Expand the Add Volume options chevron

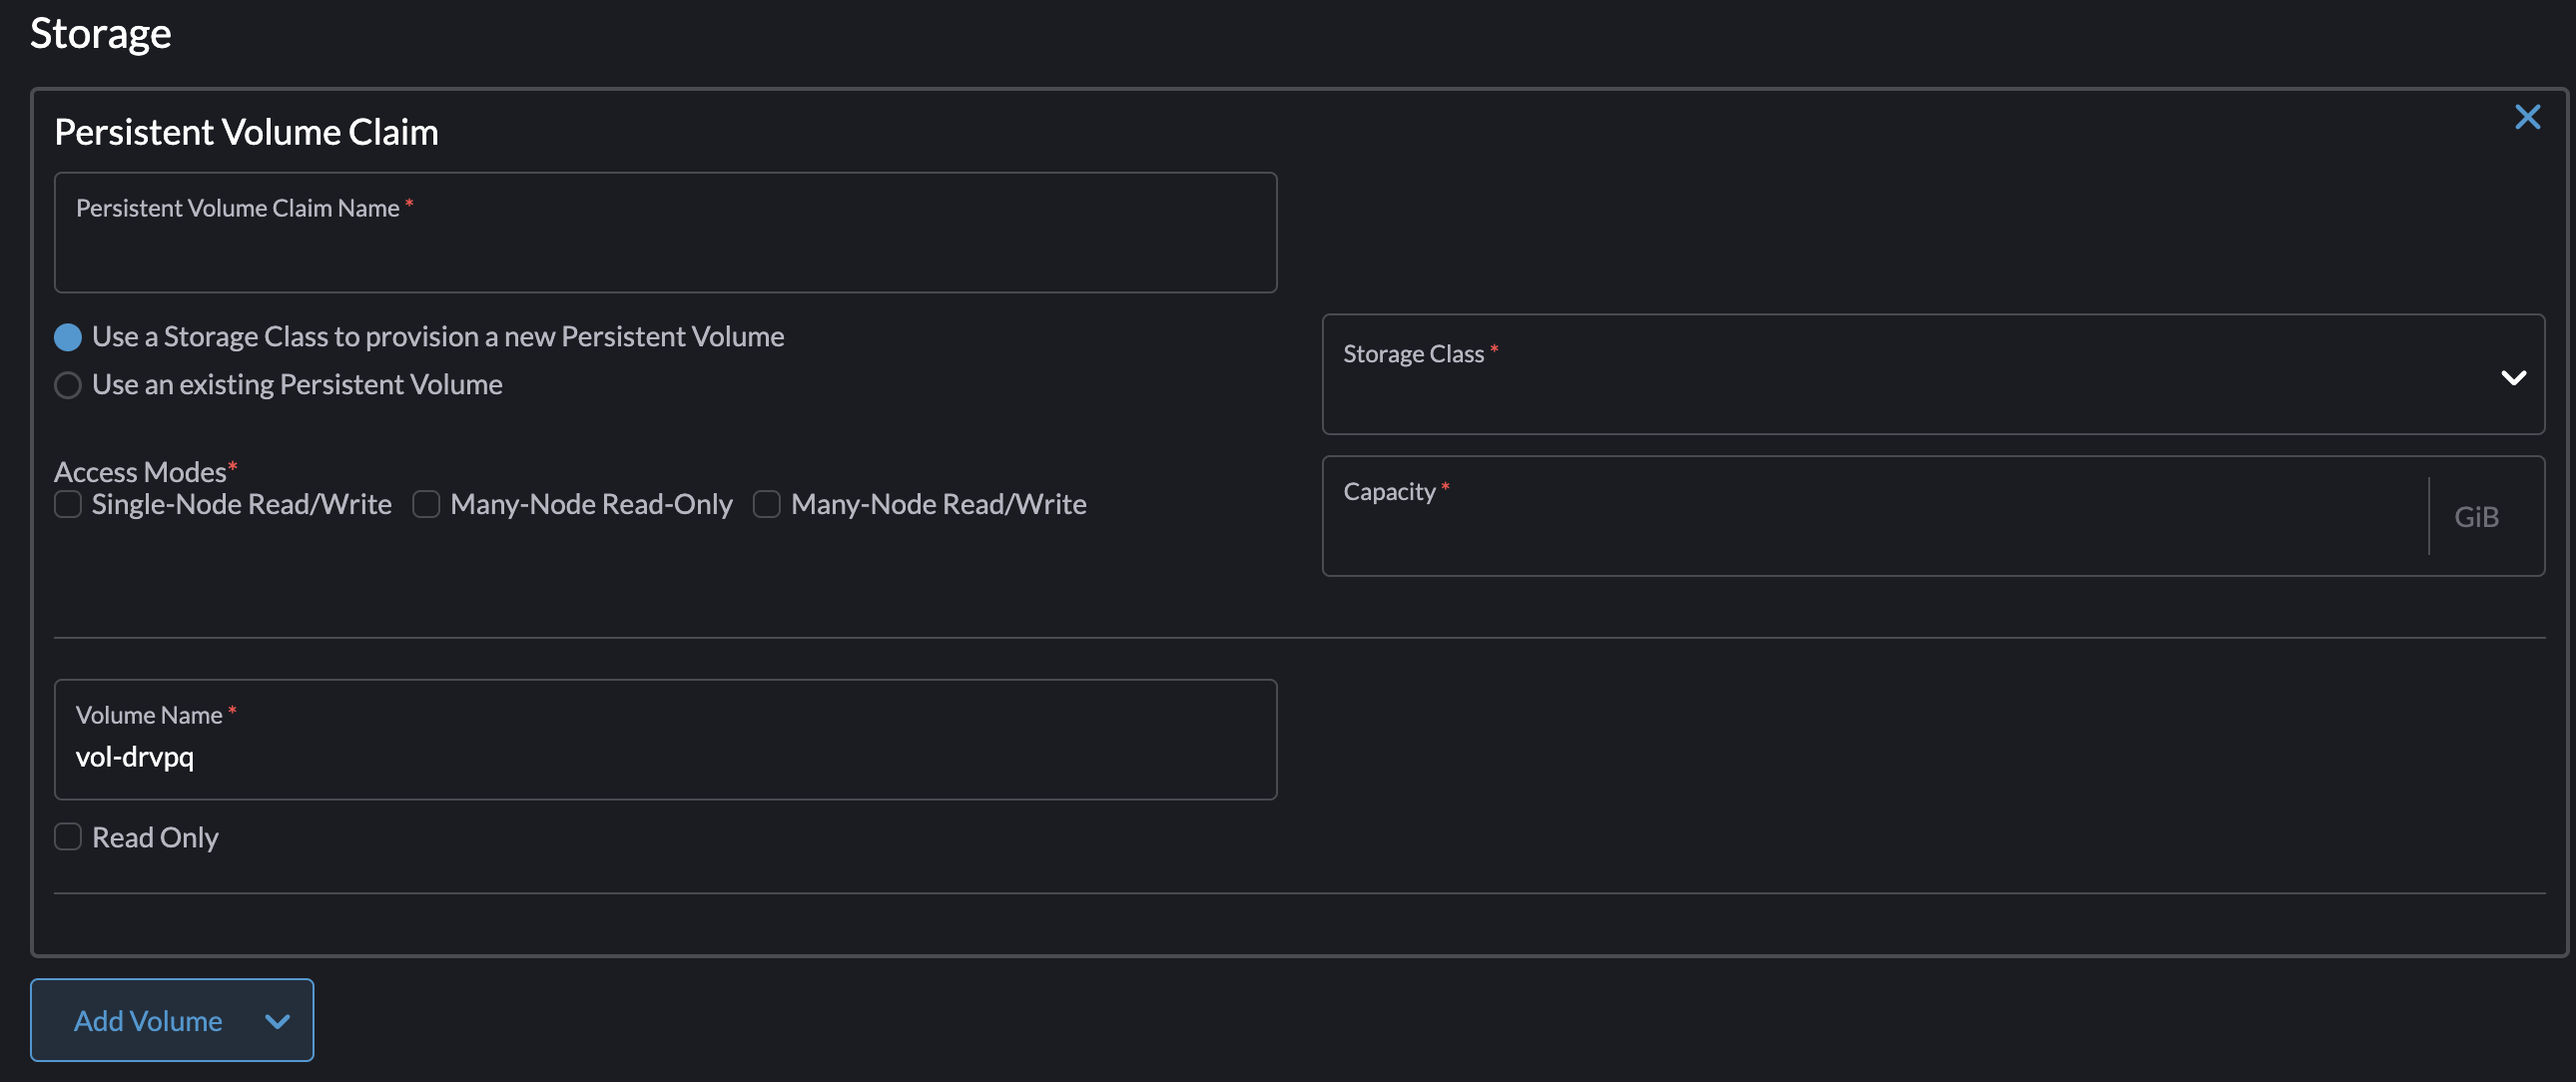(276, 1022)
